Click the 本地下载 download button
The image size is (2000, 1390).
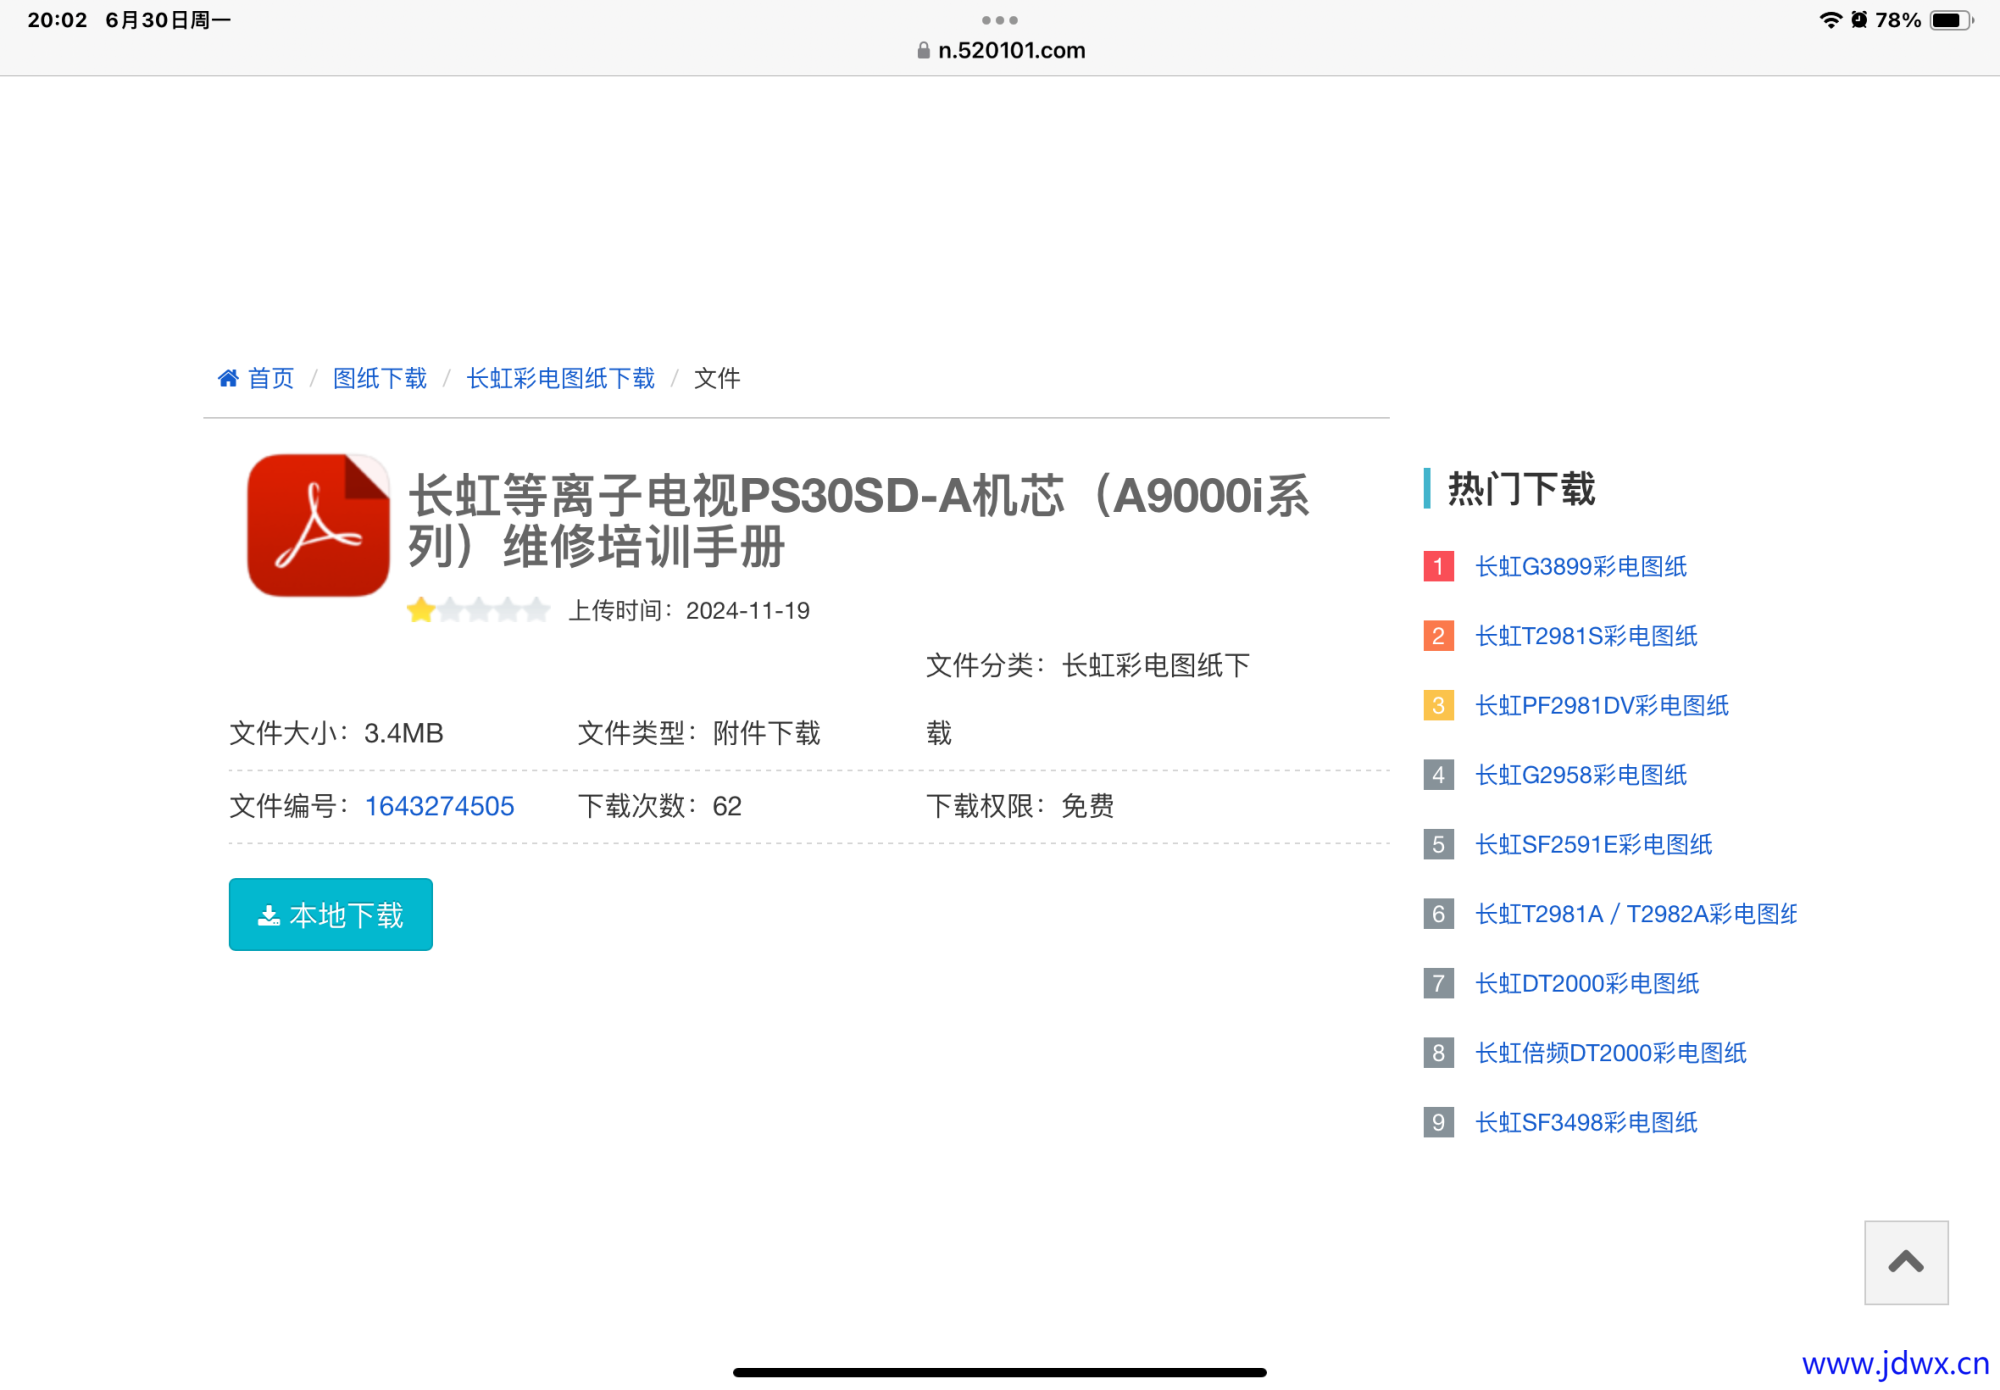pyautogui.click(x=331, y=915)
